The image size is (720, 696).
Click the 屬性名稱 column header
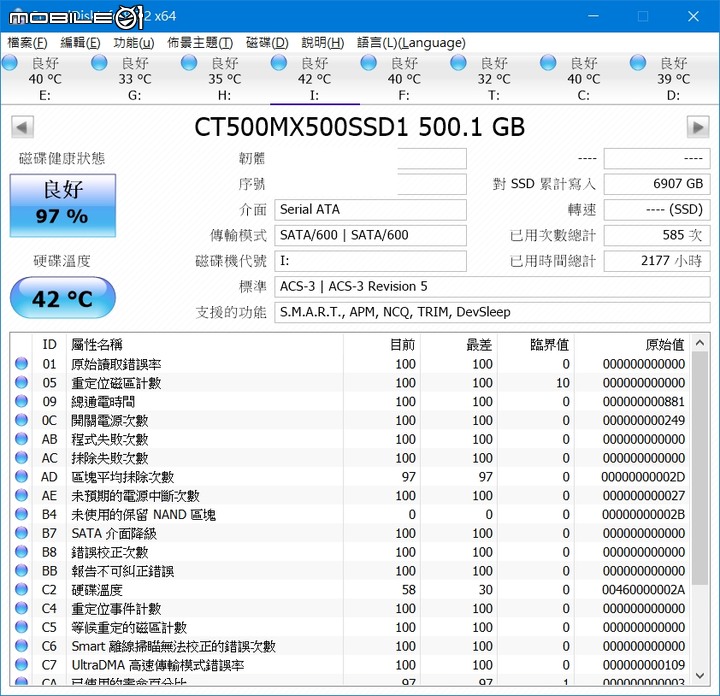pyautogui.click(x=205, y=344)
